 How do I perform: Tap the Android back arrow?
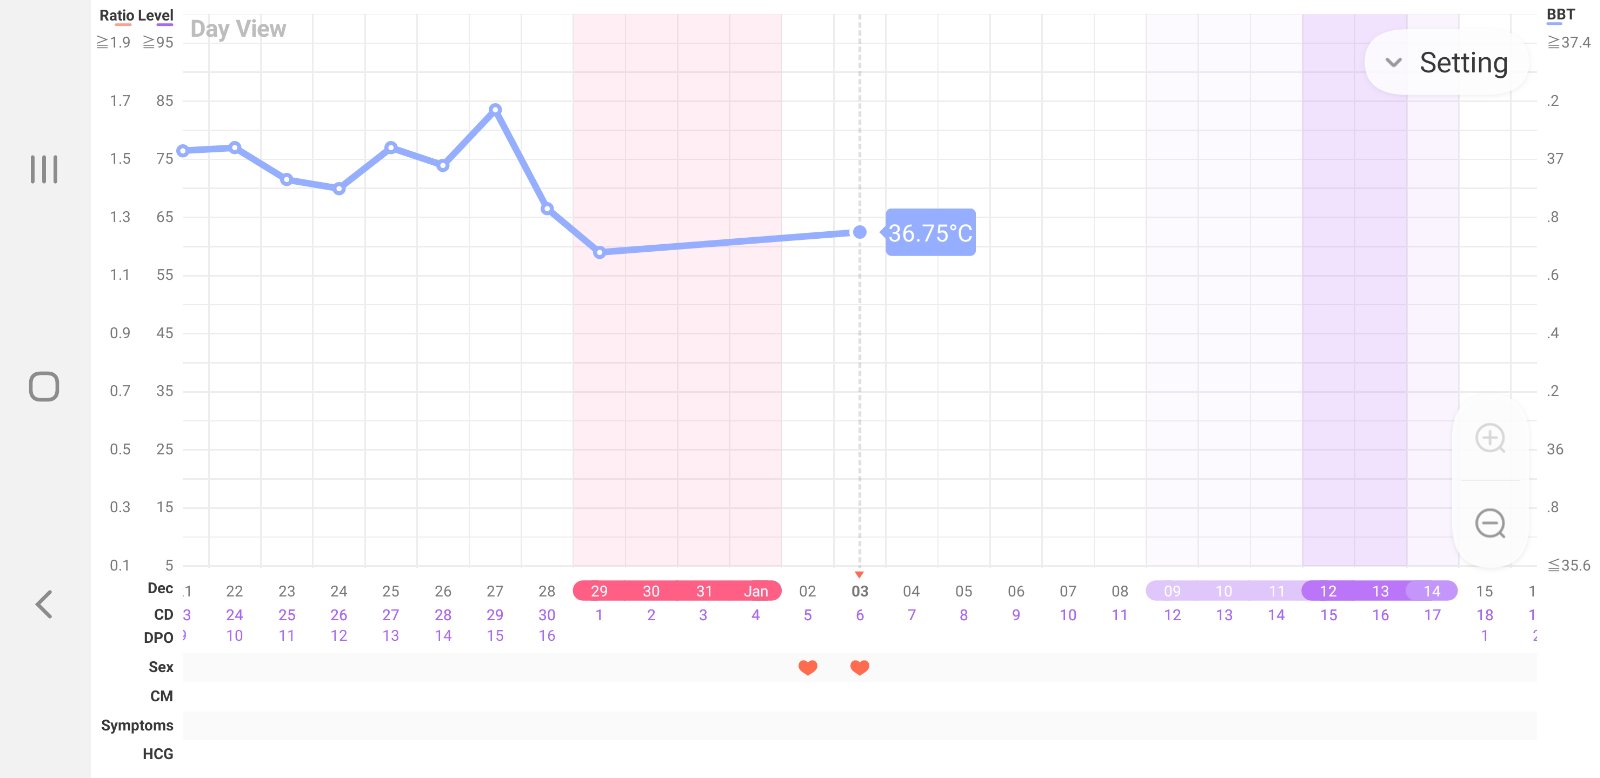(44, 604)
